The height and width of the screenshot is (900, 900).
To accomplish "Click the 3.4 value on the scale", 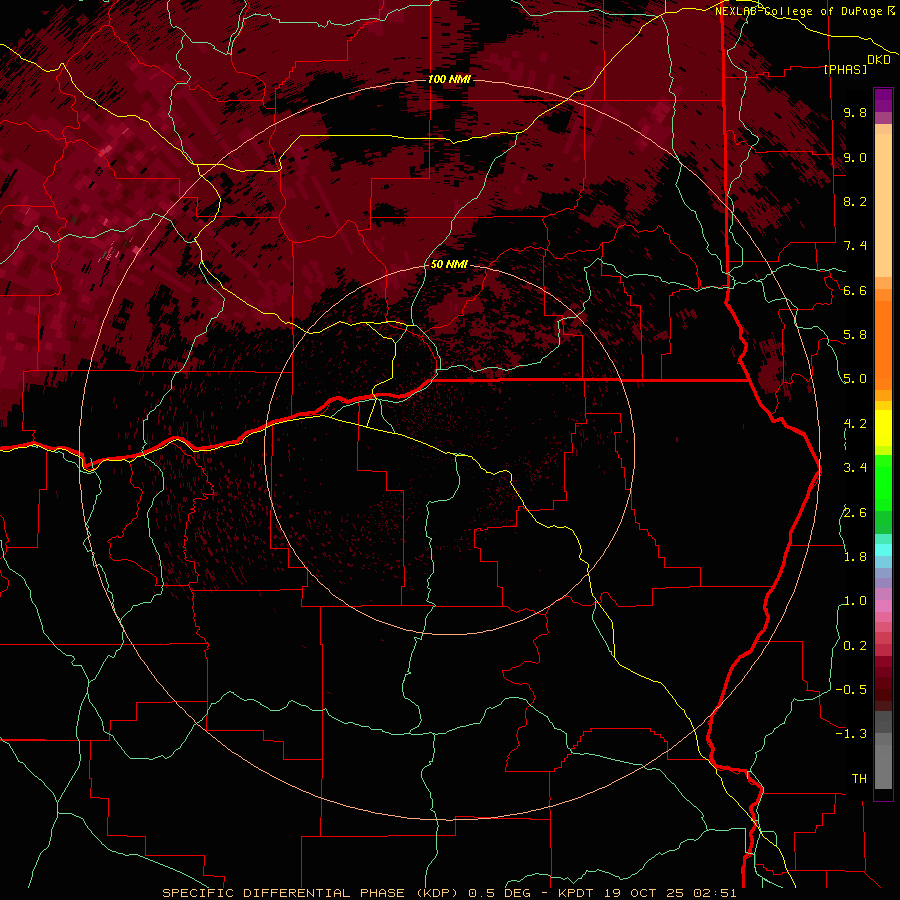I will point(855,468).
